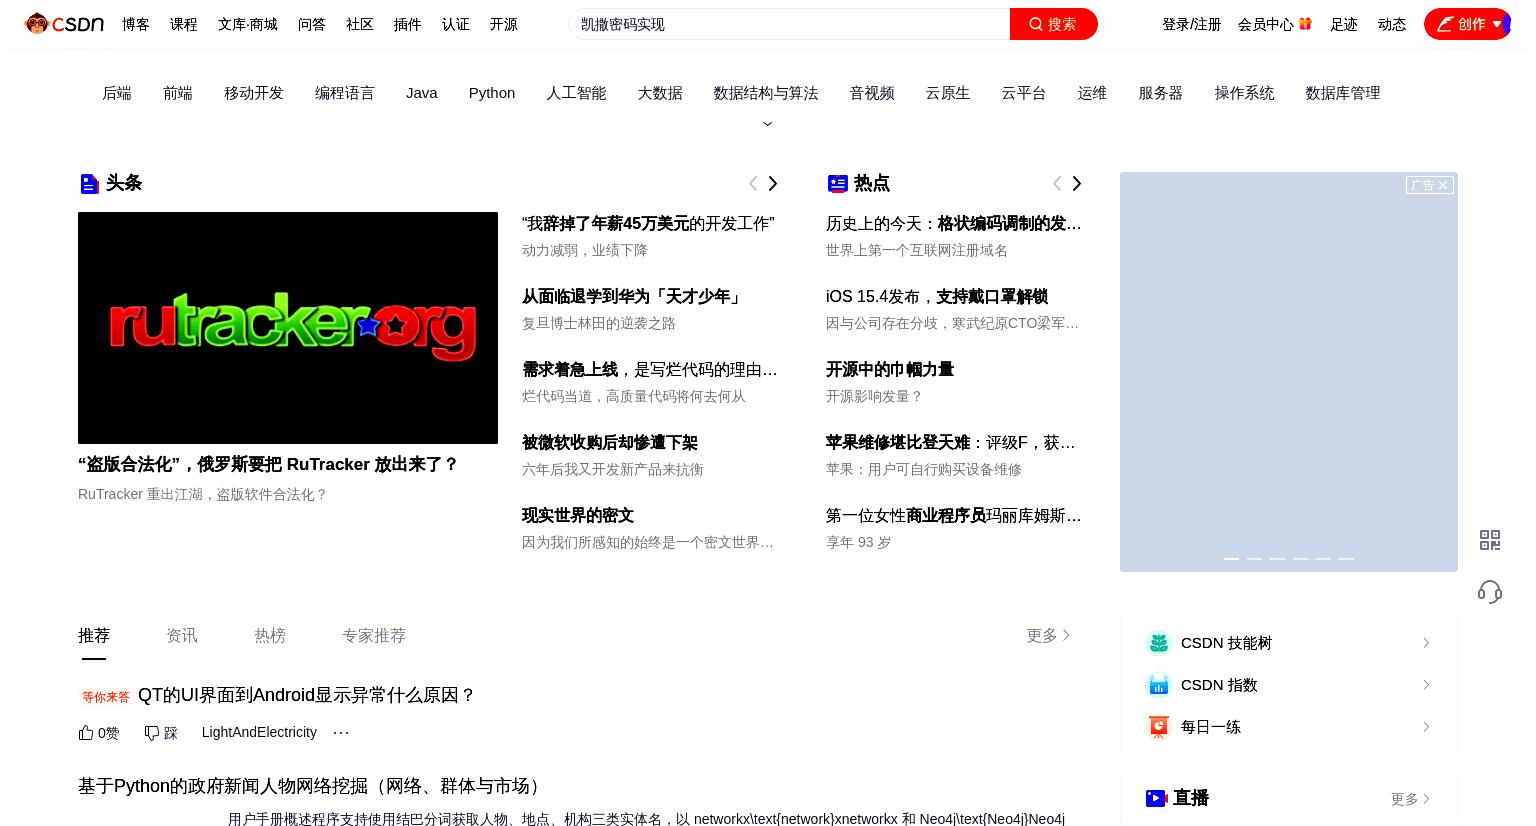The width and height of the screenshot is (1536, 826).
Task: Click the CSDN 技能树 icon
Action: coord(1159,643)
